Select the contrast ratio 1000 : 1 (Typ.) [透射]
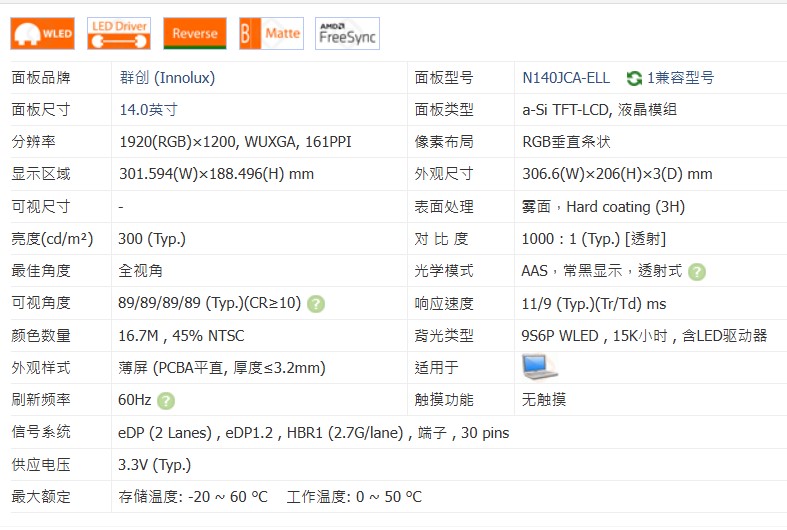The width and height of the screenshot is (787, 530). point(594,239)
